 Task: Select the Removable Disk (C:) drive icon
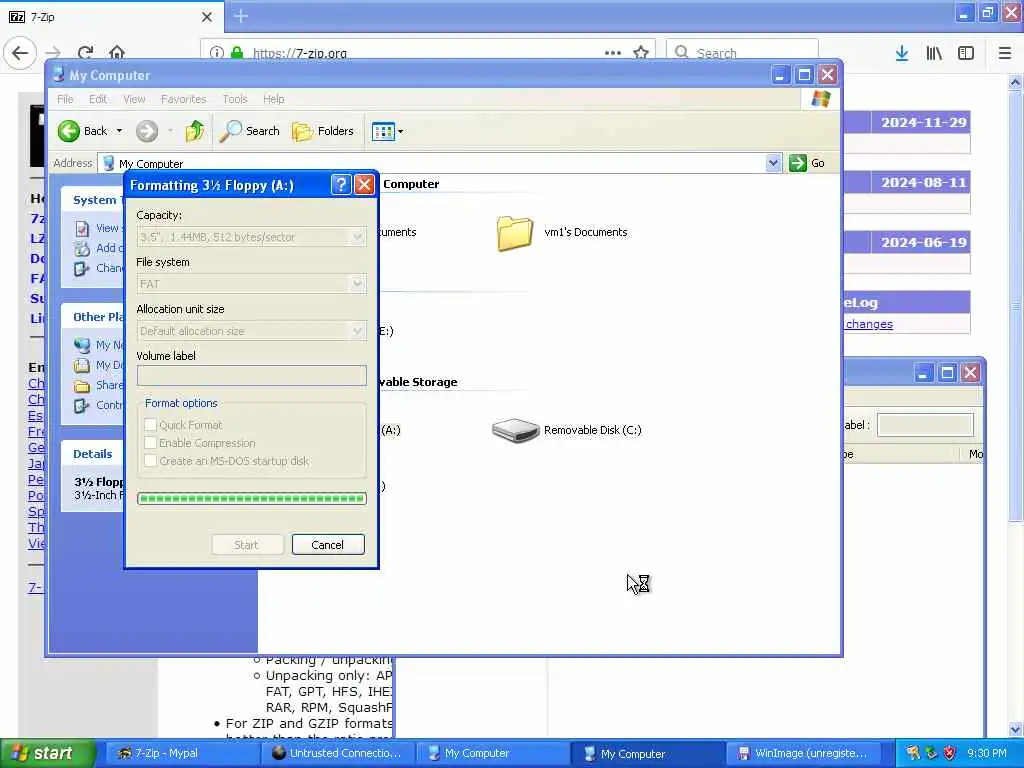[515, 430]
